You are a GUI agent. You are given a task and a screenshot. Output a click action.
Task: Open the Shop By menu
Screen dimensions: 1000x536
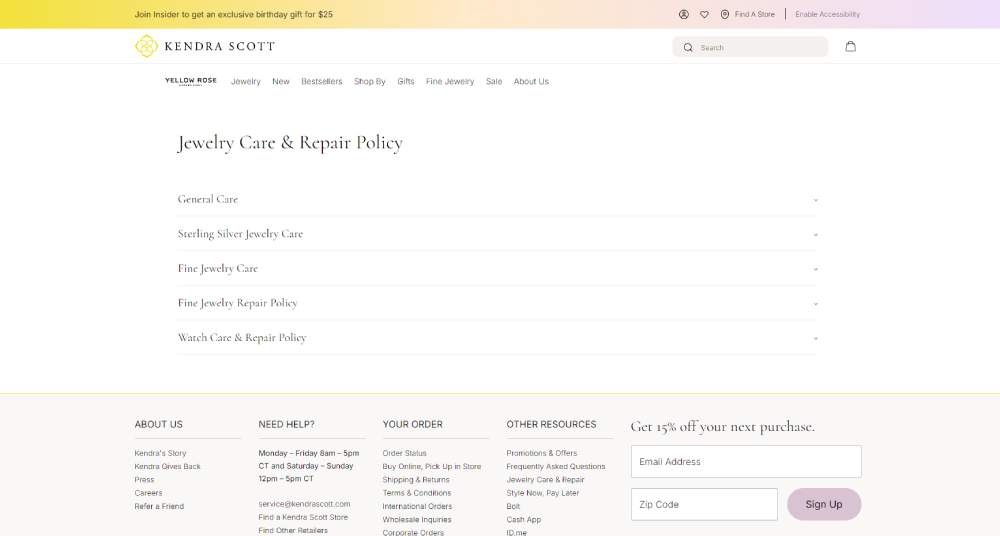(369, 82)
